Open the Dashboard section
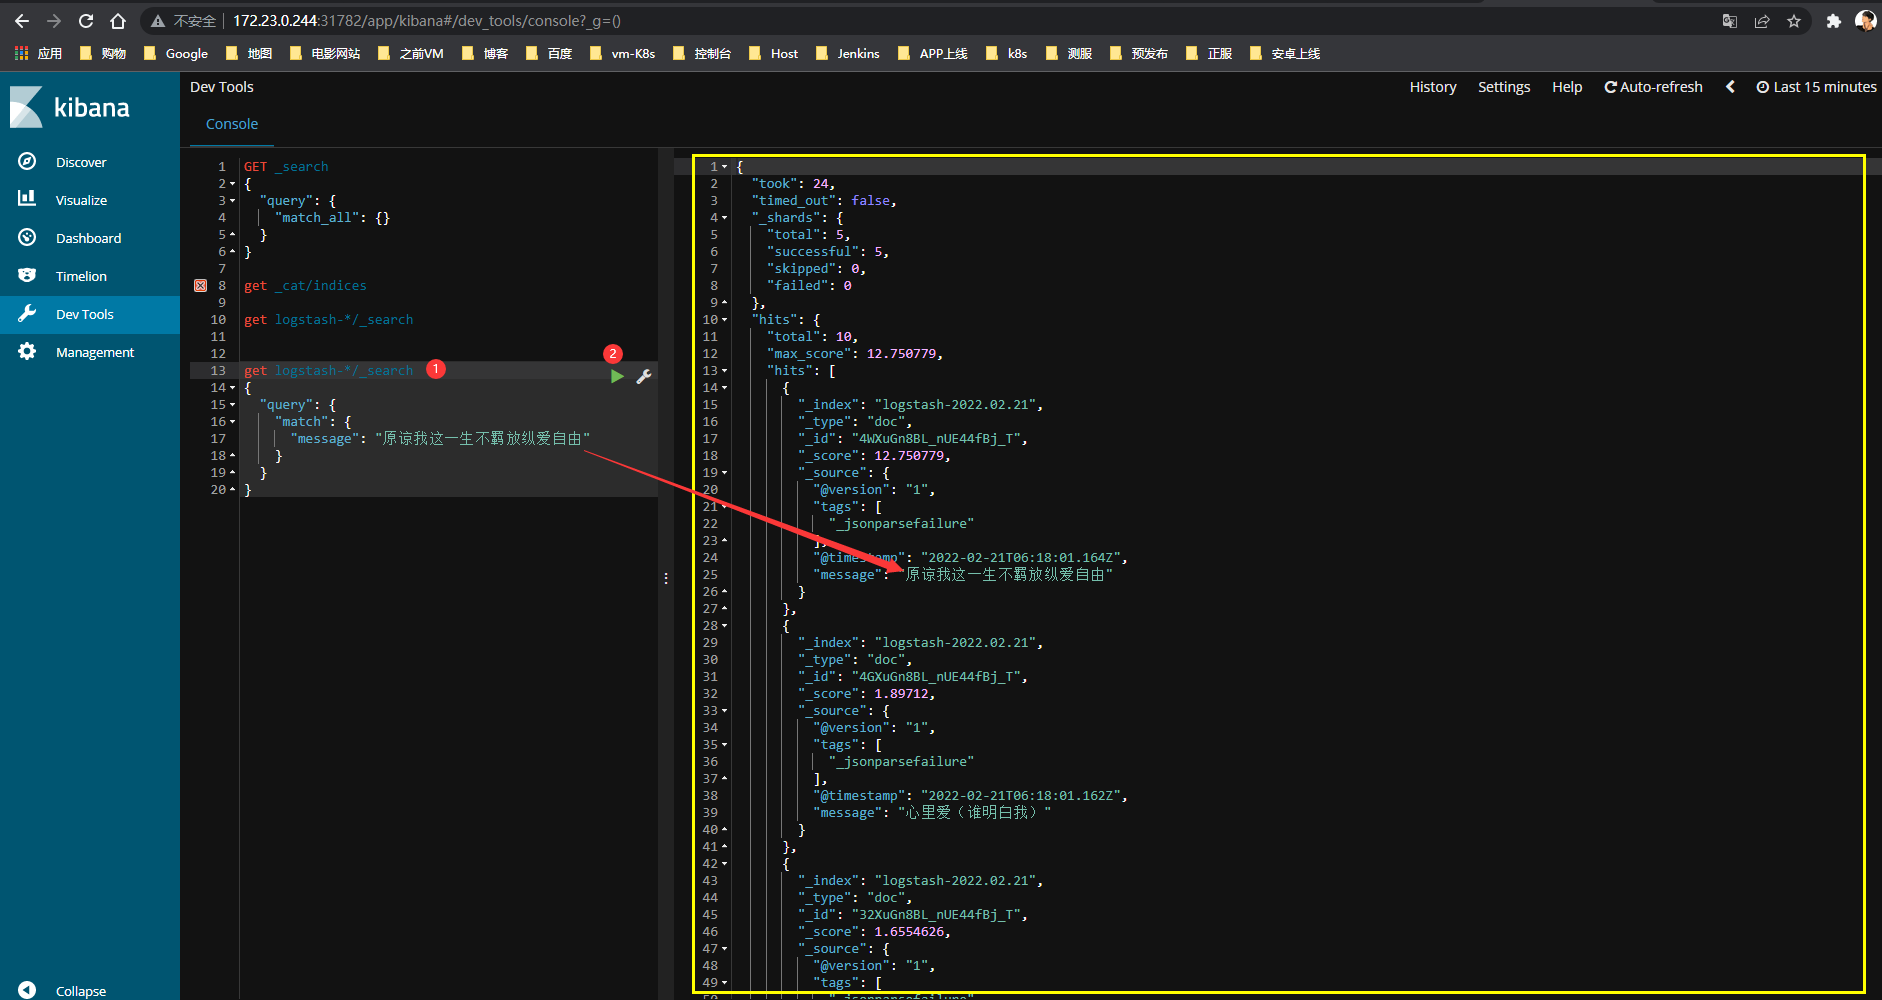Viewport: 1882px width, 1000px height. click(x=88, y=238)
